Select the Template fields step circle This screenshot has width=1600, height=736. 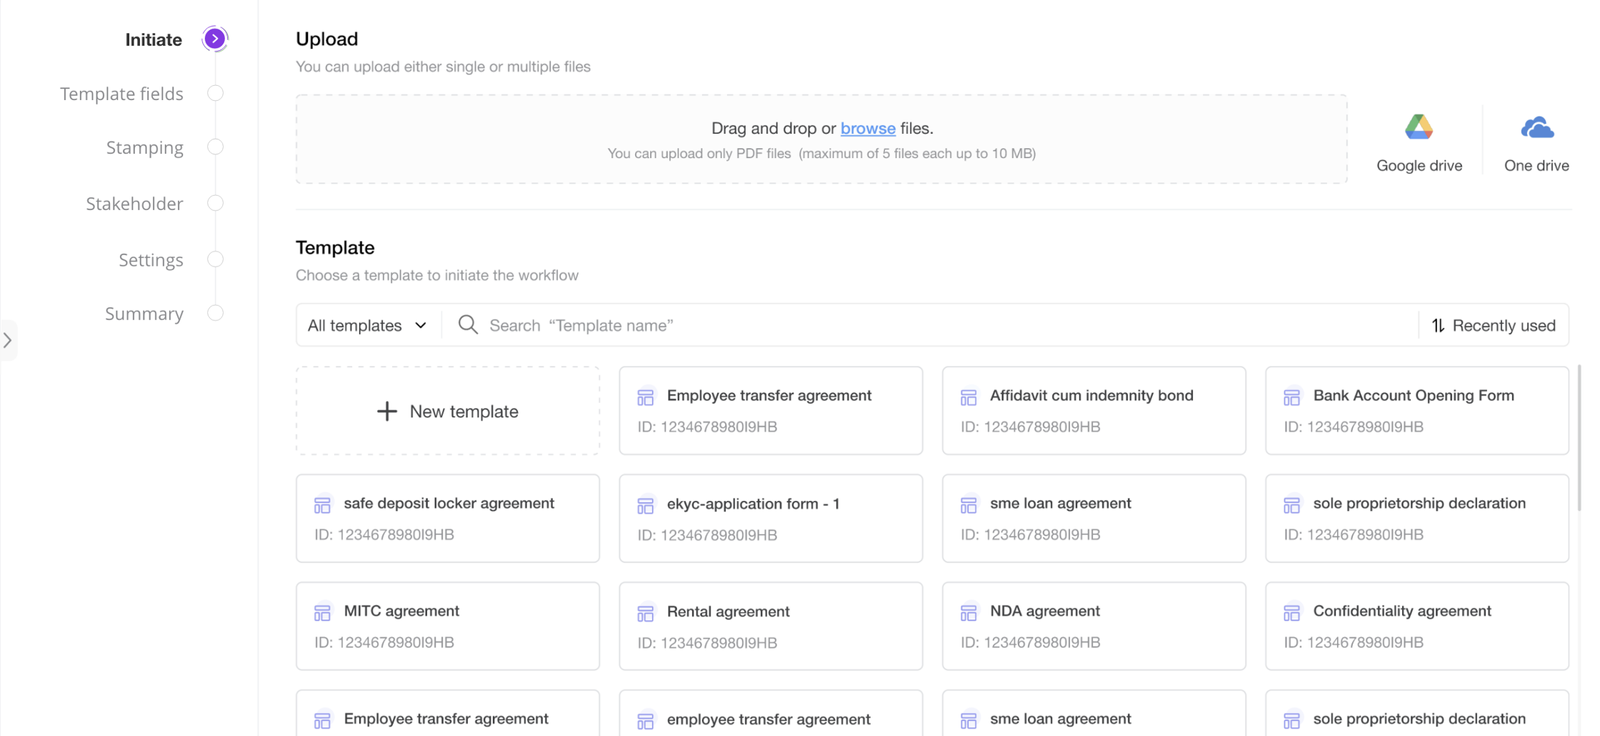coord(215,93)
